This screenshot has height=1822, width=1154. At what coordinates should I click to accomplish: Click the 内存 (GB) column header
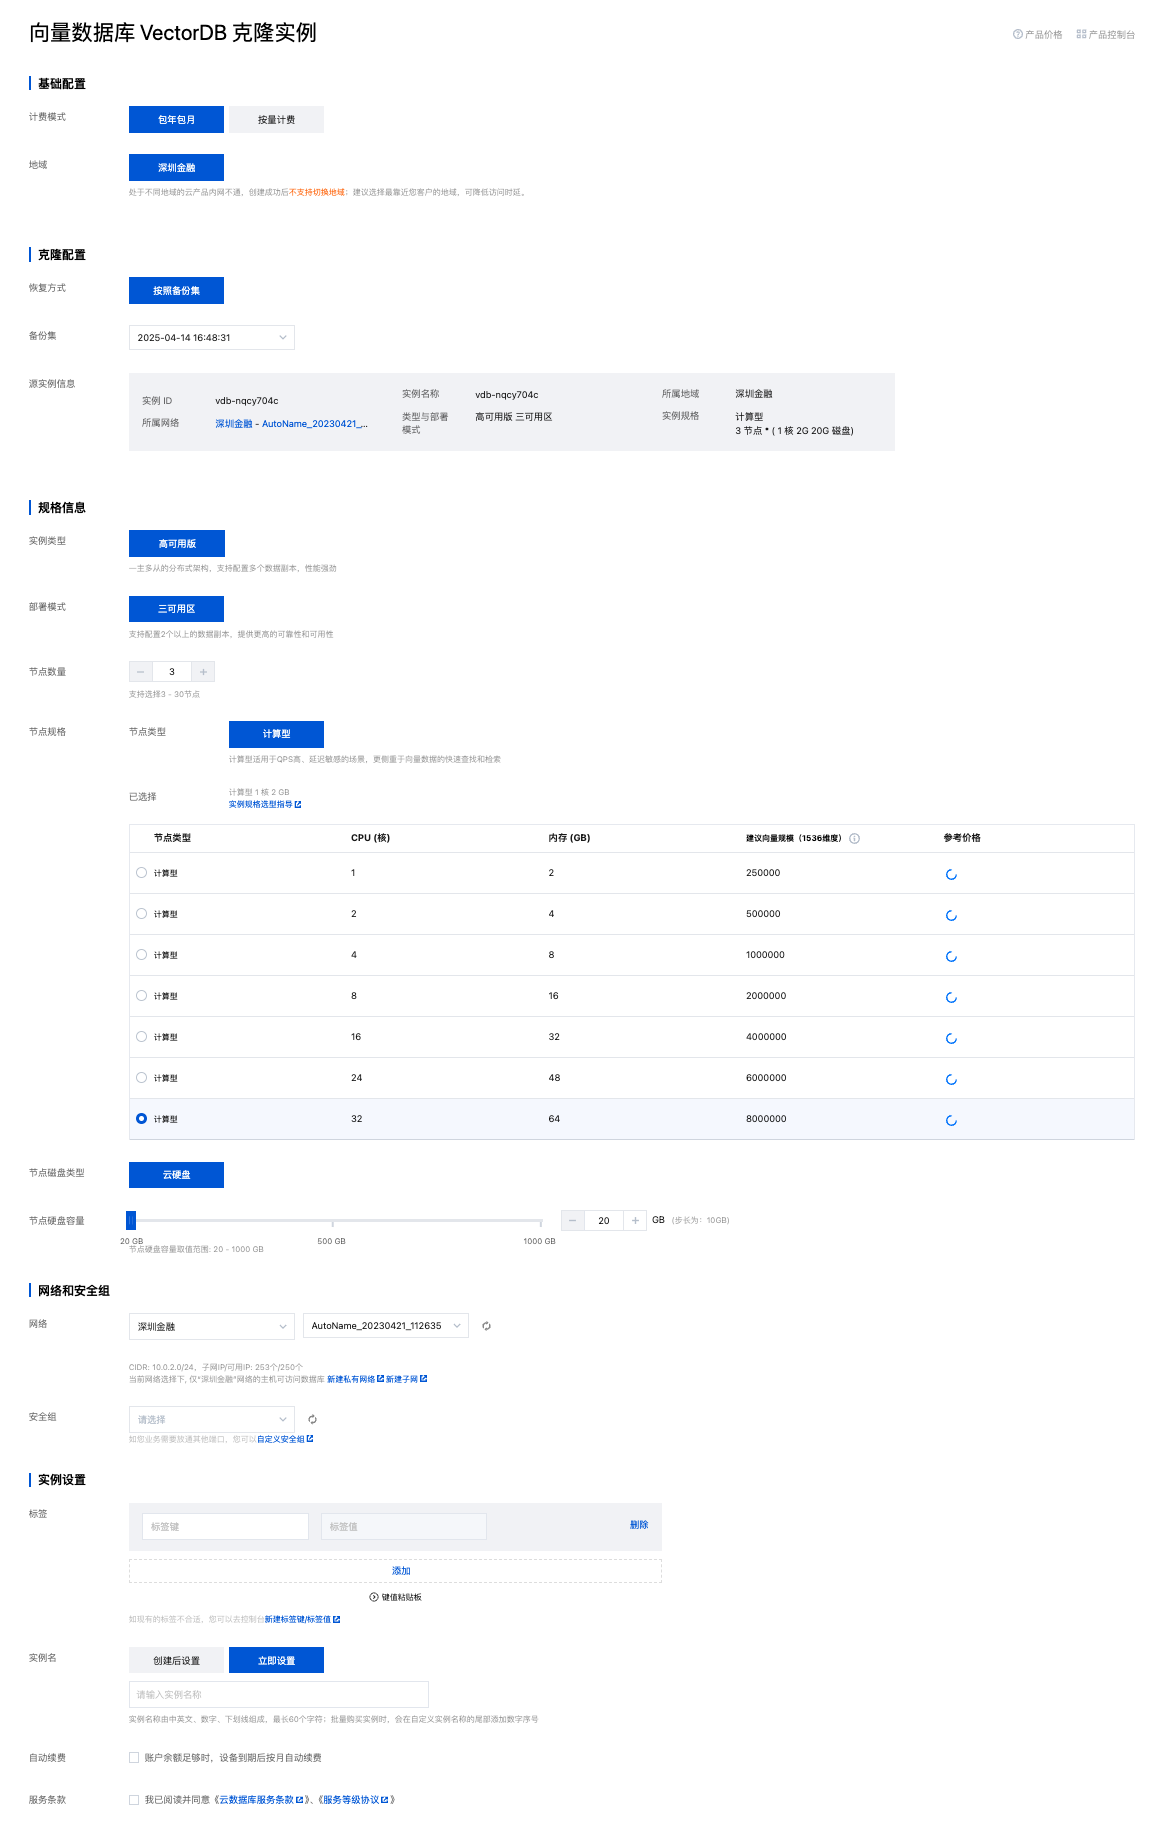point(569,838)
